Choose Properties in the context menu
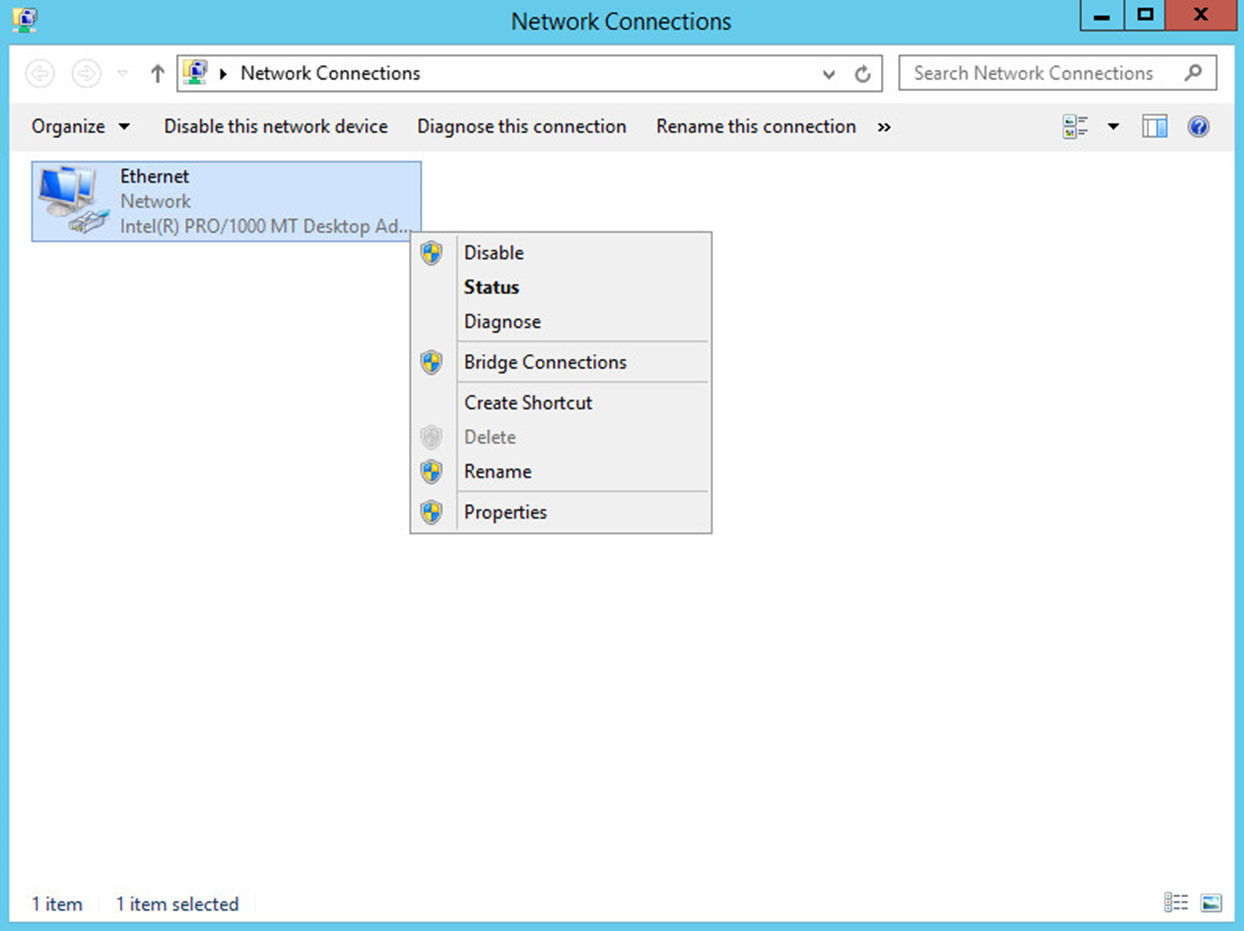 click(505, 512)
